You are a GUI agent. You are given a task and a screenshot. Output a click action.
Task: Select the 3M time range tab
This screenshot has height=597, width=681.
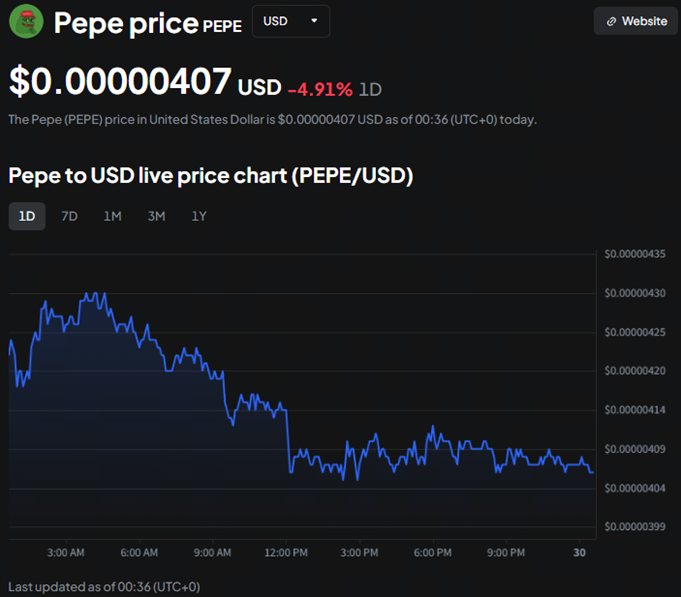pyautogui.click(x=156, y=216)
